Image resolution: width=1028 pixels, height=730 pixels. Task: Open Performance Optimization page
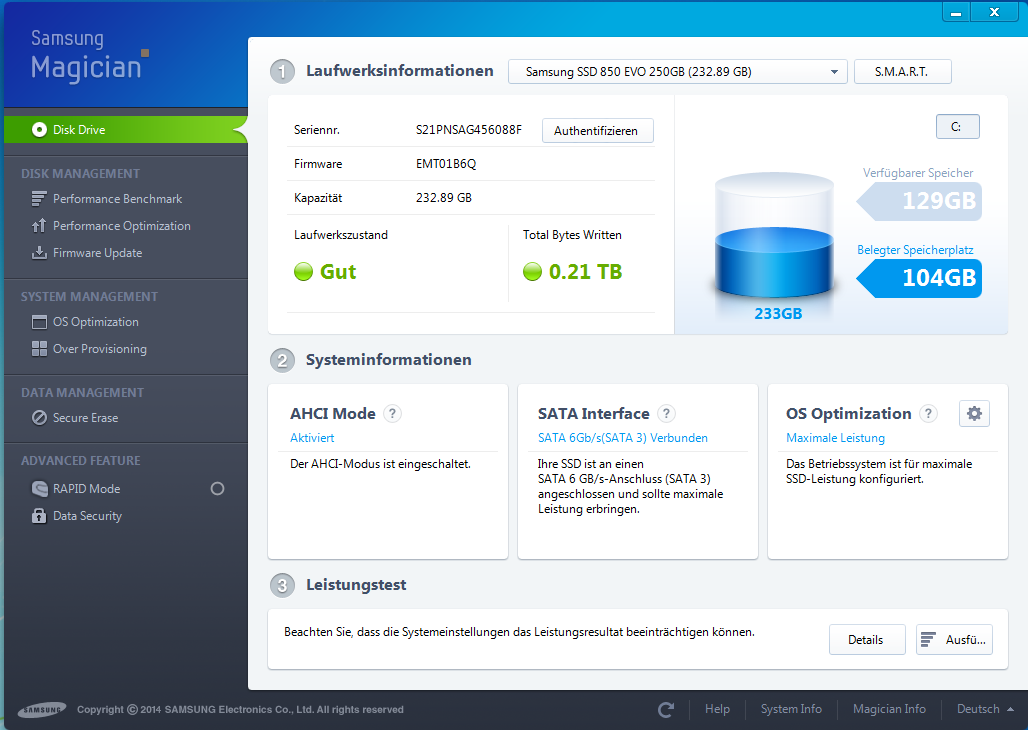[122, 226]
